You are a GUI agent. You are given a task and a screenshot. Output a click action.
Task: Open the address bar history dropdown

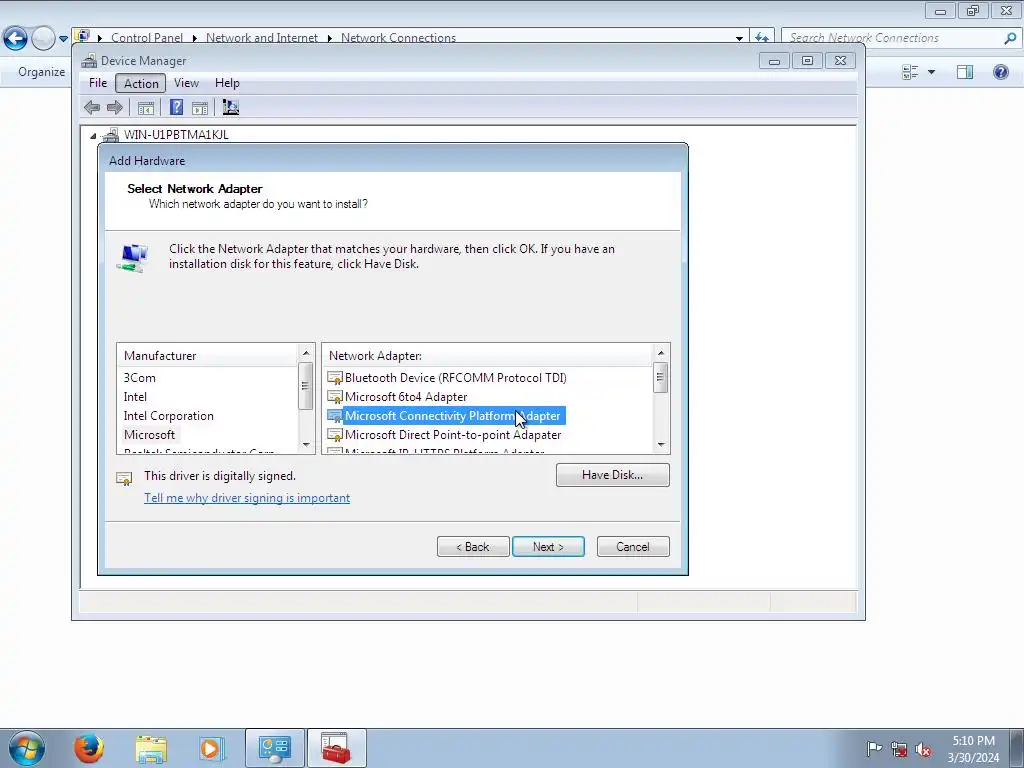pyautogui.click(x=739, y=38)
